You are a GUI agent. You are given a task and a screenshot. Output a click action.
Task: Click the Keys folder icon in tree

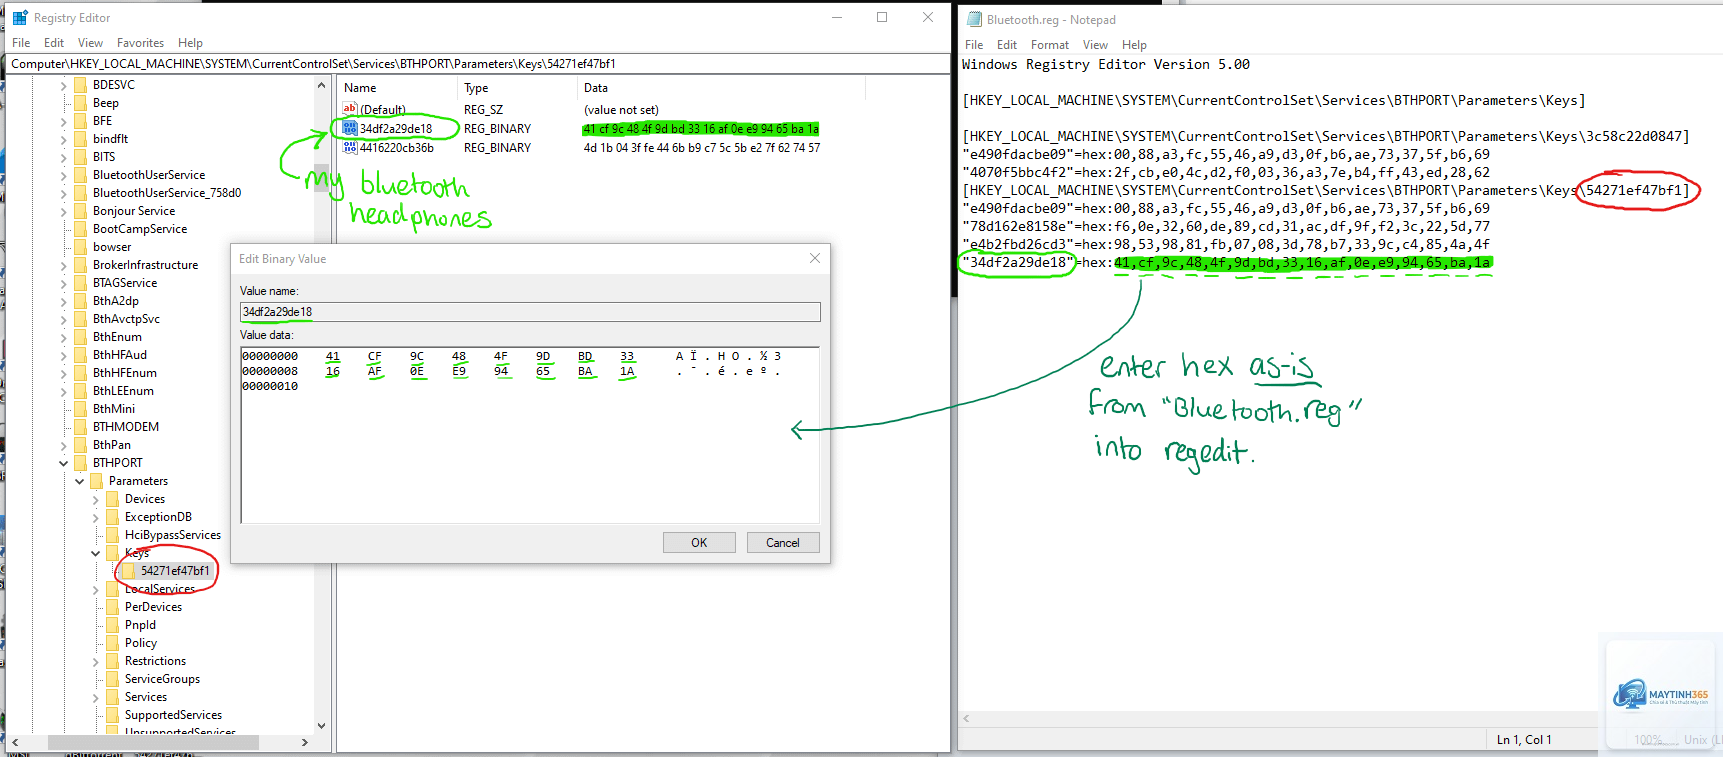point(112,553)
